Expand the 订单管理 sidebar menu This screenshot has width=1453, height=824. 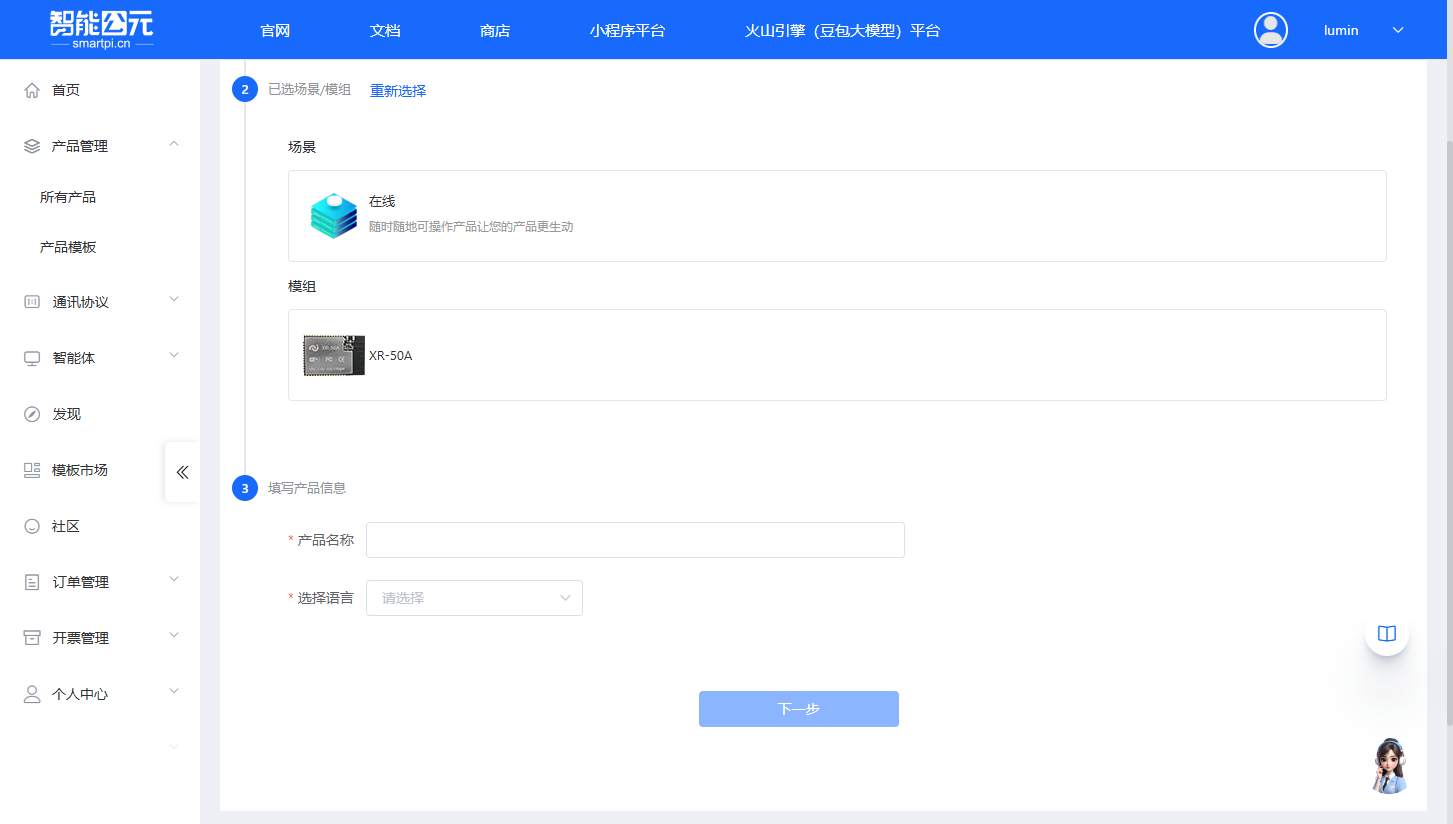(x=174, y=580)
